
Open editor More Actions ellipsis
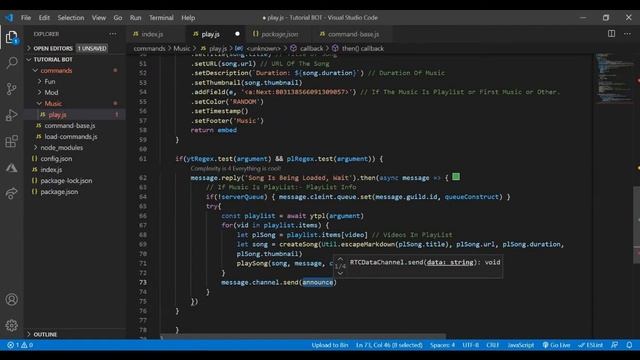coord(627,33)
